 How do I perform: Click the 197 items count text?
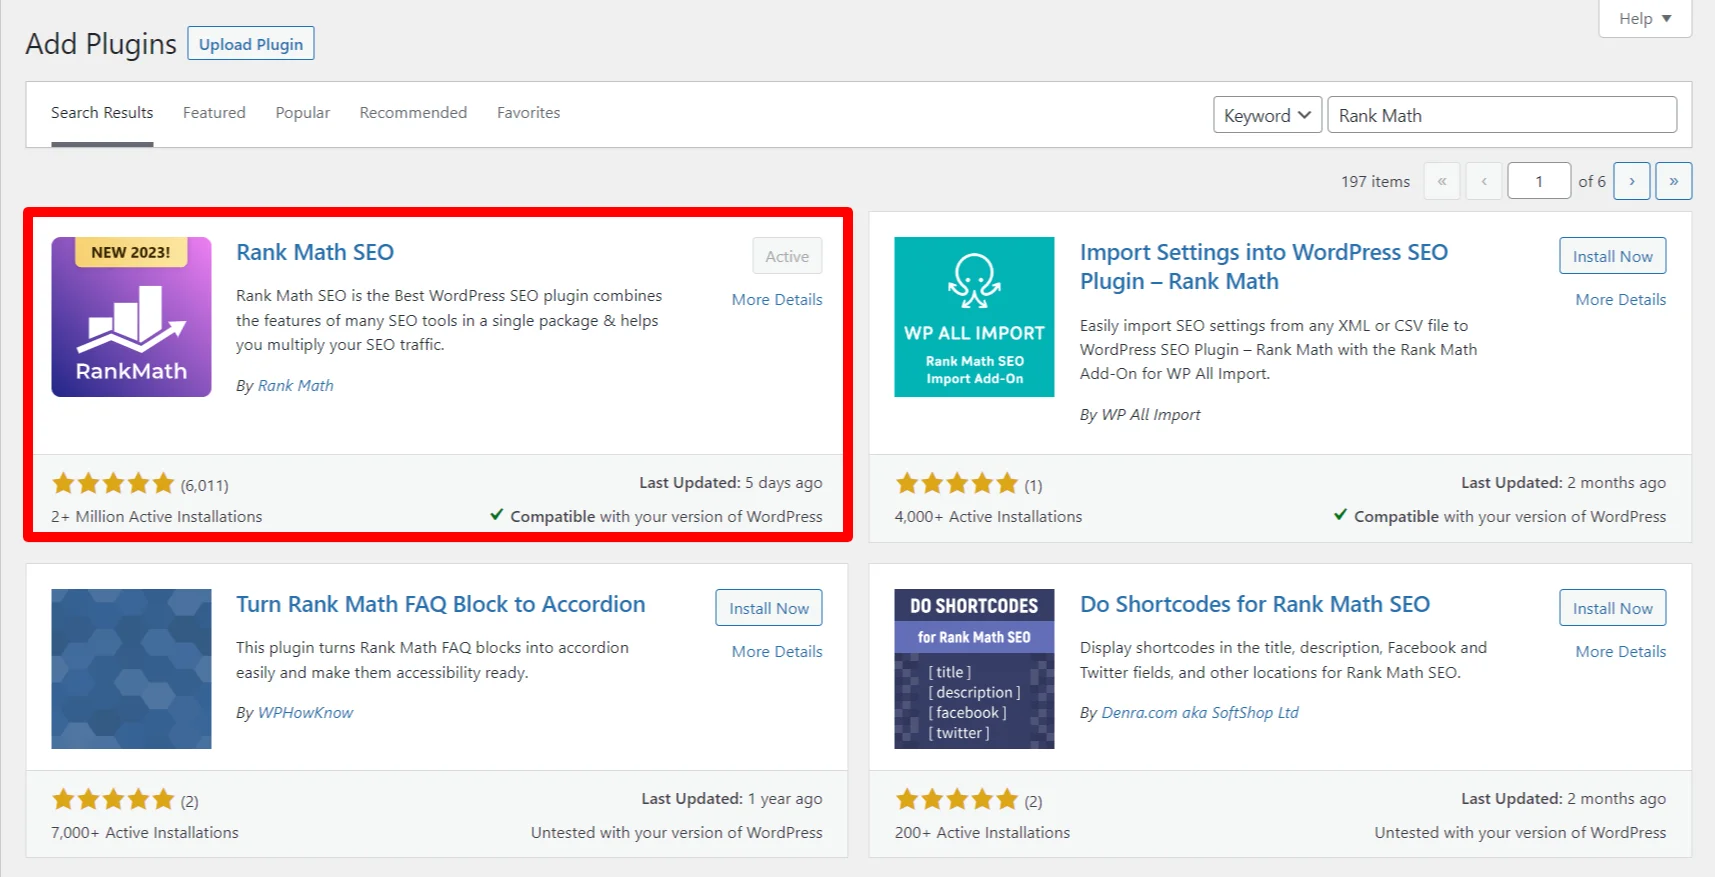coord(1375,181)
